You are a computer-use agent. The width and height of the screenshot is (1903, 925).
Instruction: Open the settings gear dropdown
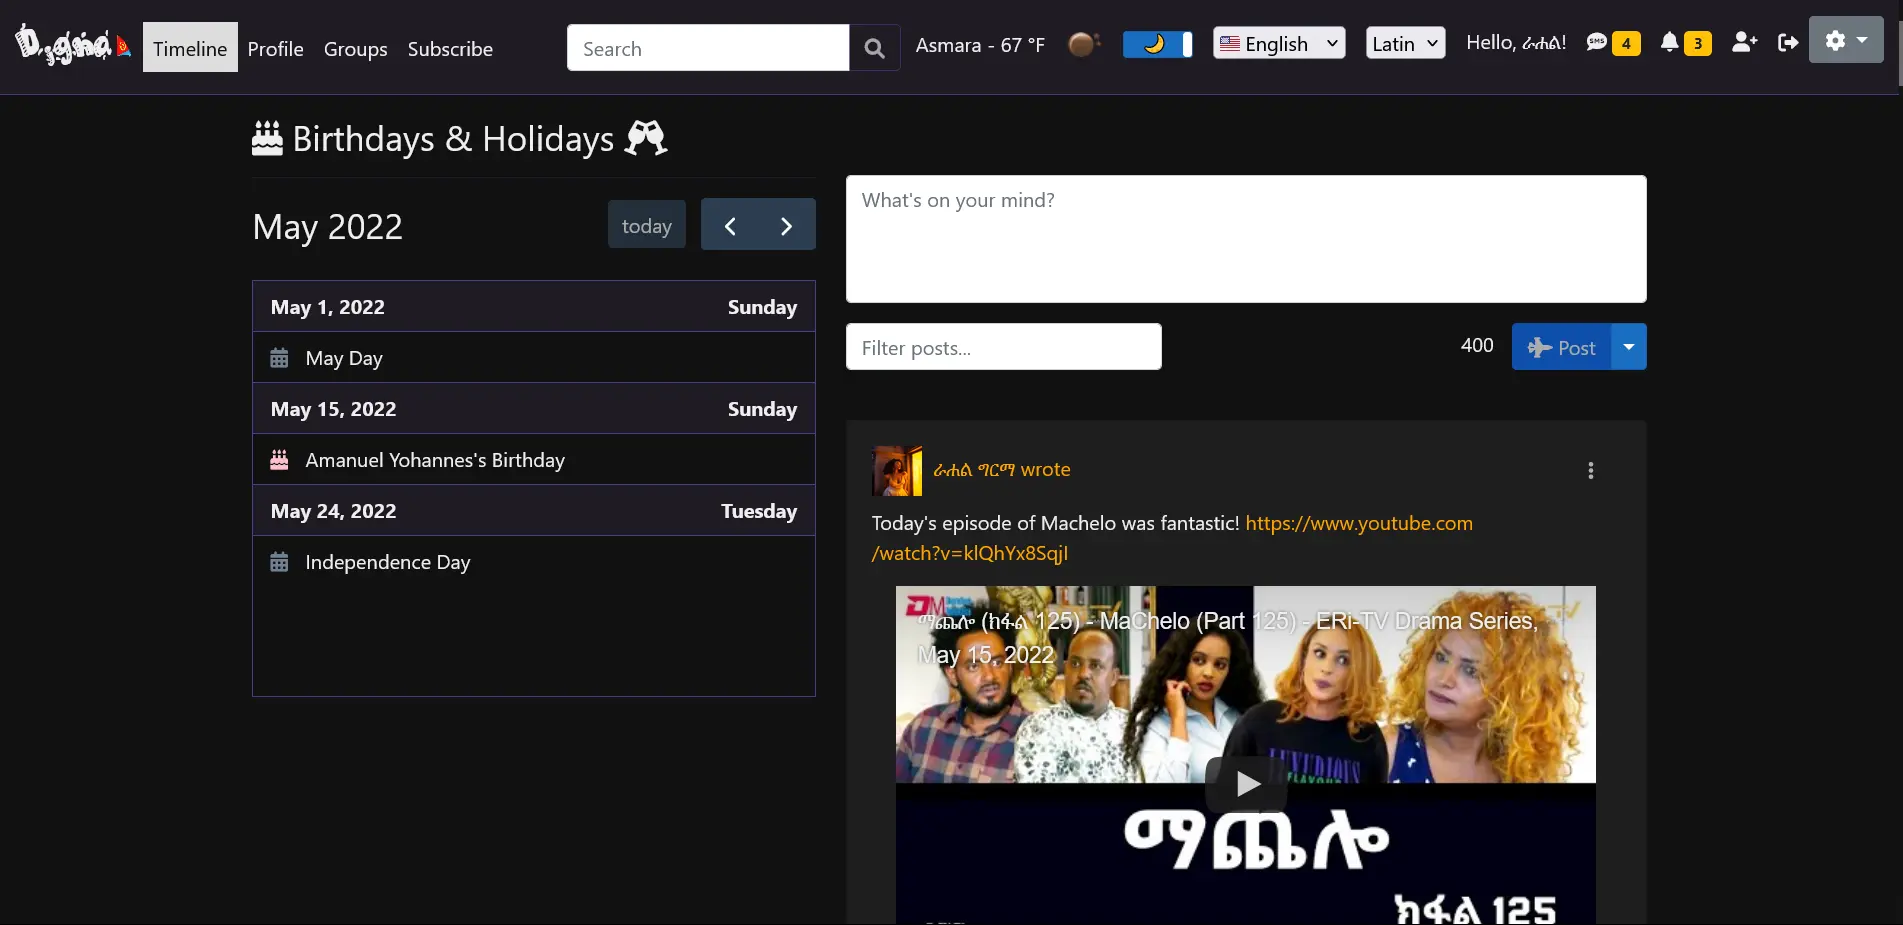[1846, 40]
